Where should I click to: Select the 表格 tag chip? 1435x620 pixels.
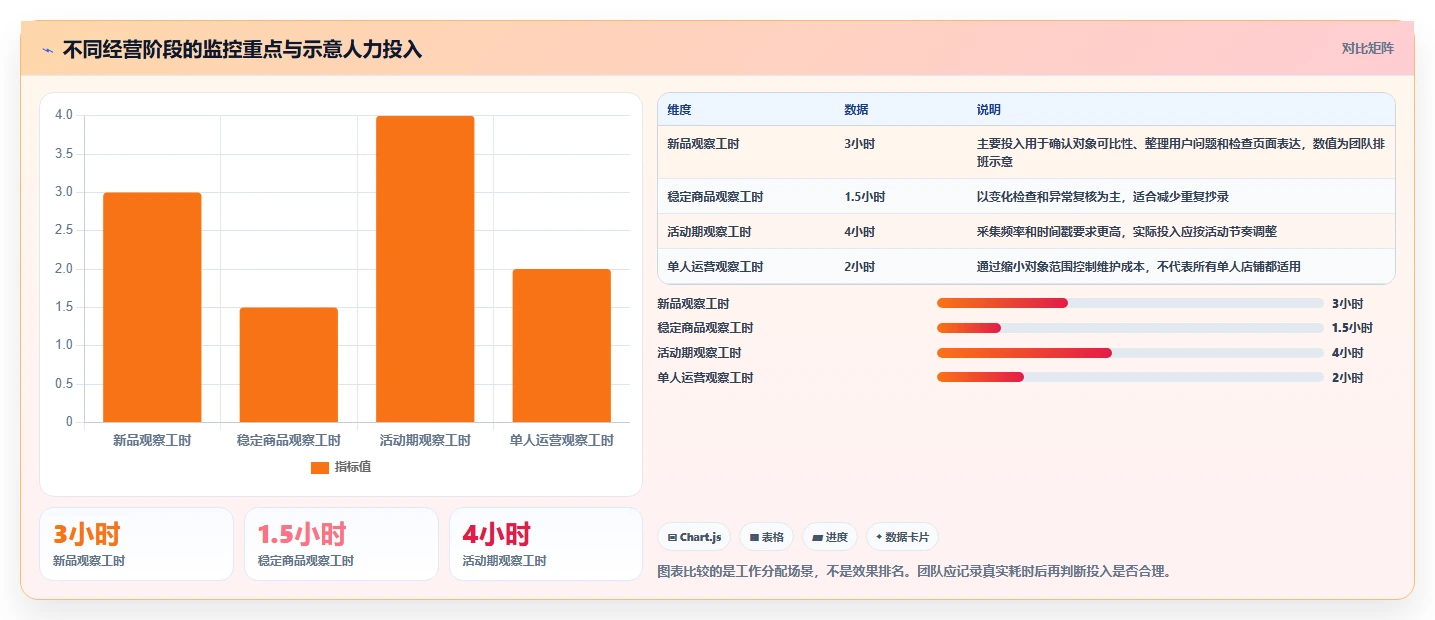pos(766,537)
